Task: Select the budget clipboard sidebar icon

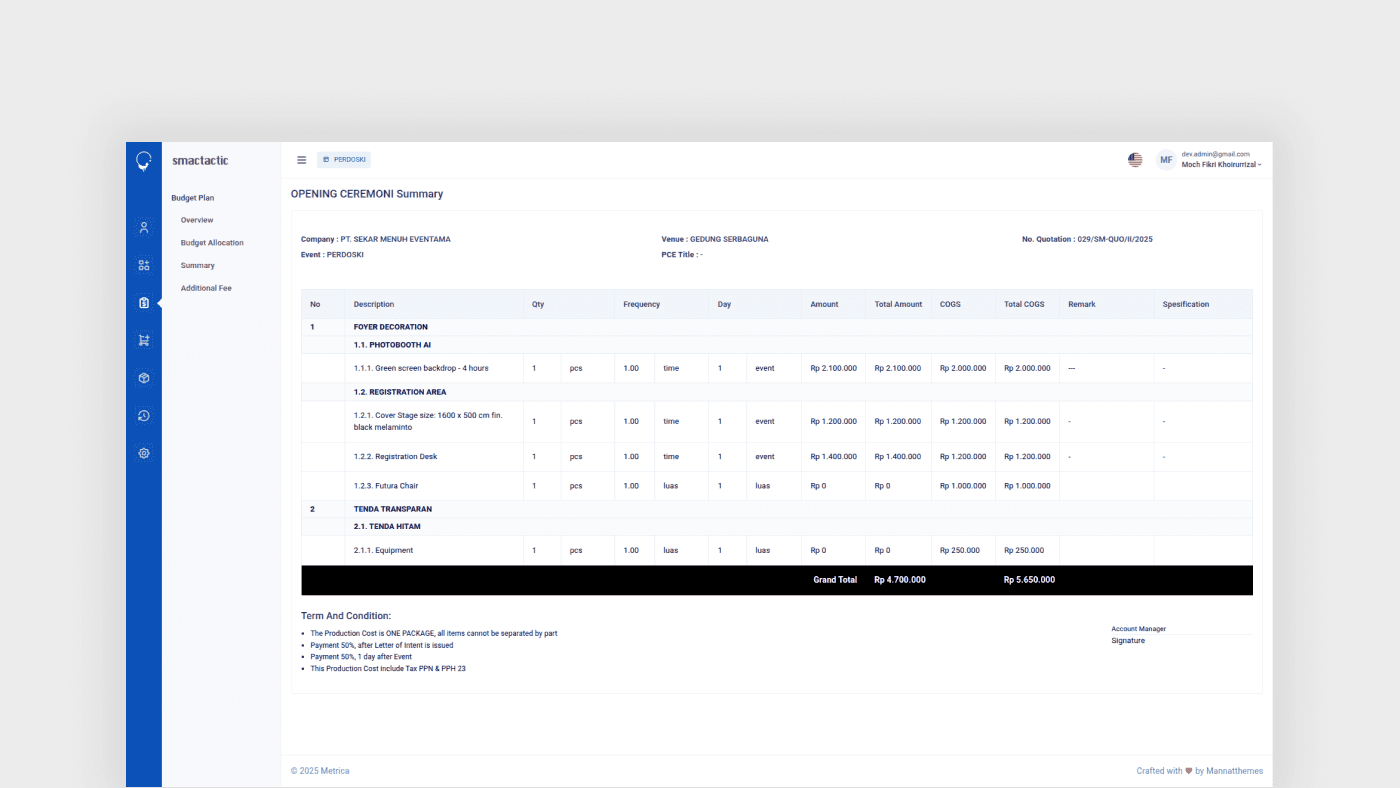Action: [x=144, y=303]
